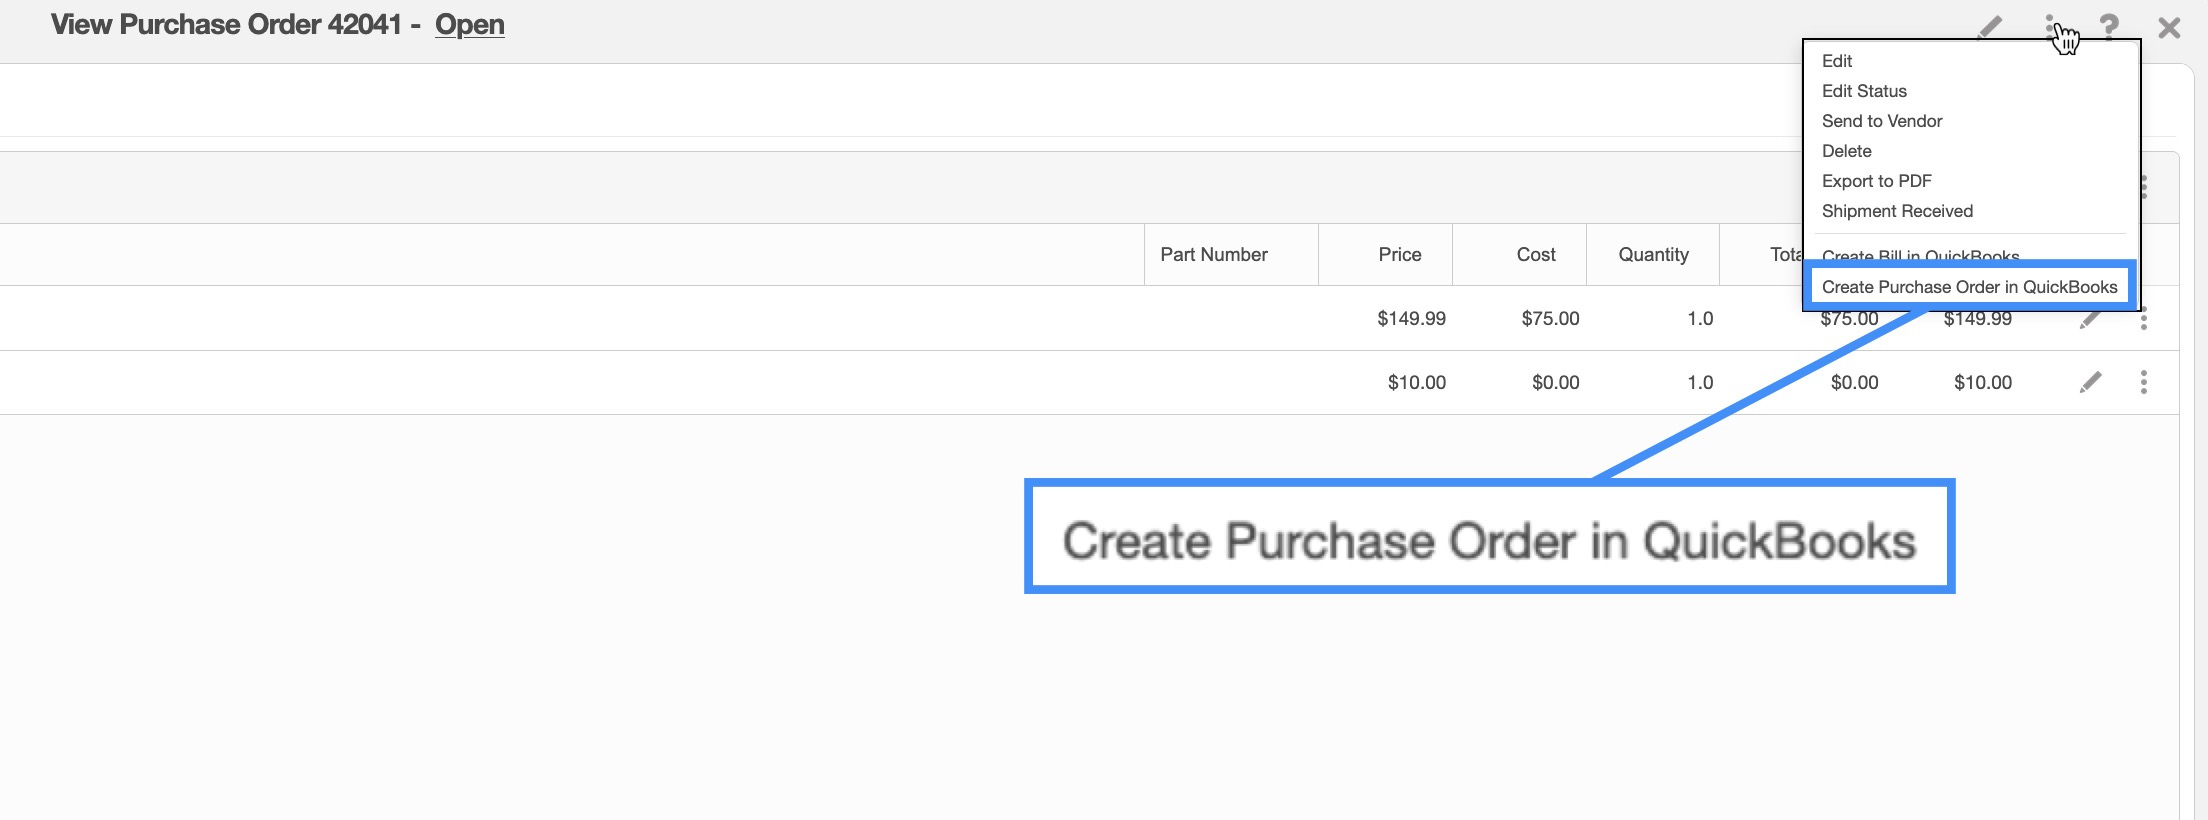The width and height of the screenshot is (2208, 820).
Task: Open options menu for $10.00 line item
Action: coord(2143,382)
